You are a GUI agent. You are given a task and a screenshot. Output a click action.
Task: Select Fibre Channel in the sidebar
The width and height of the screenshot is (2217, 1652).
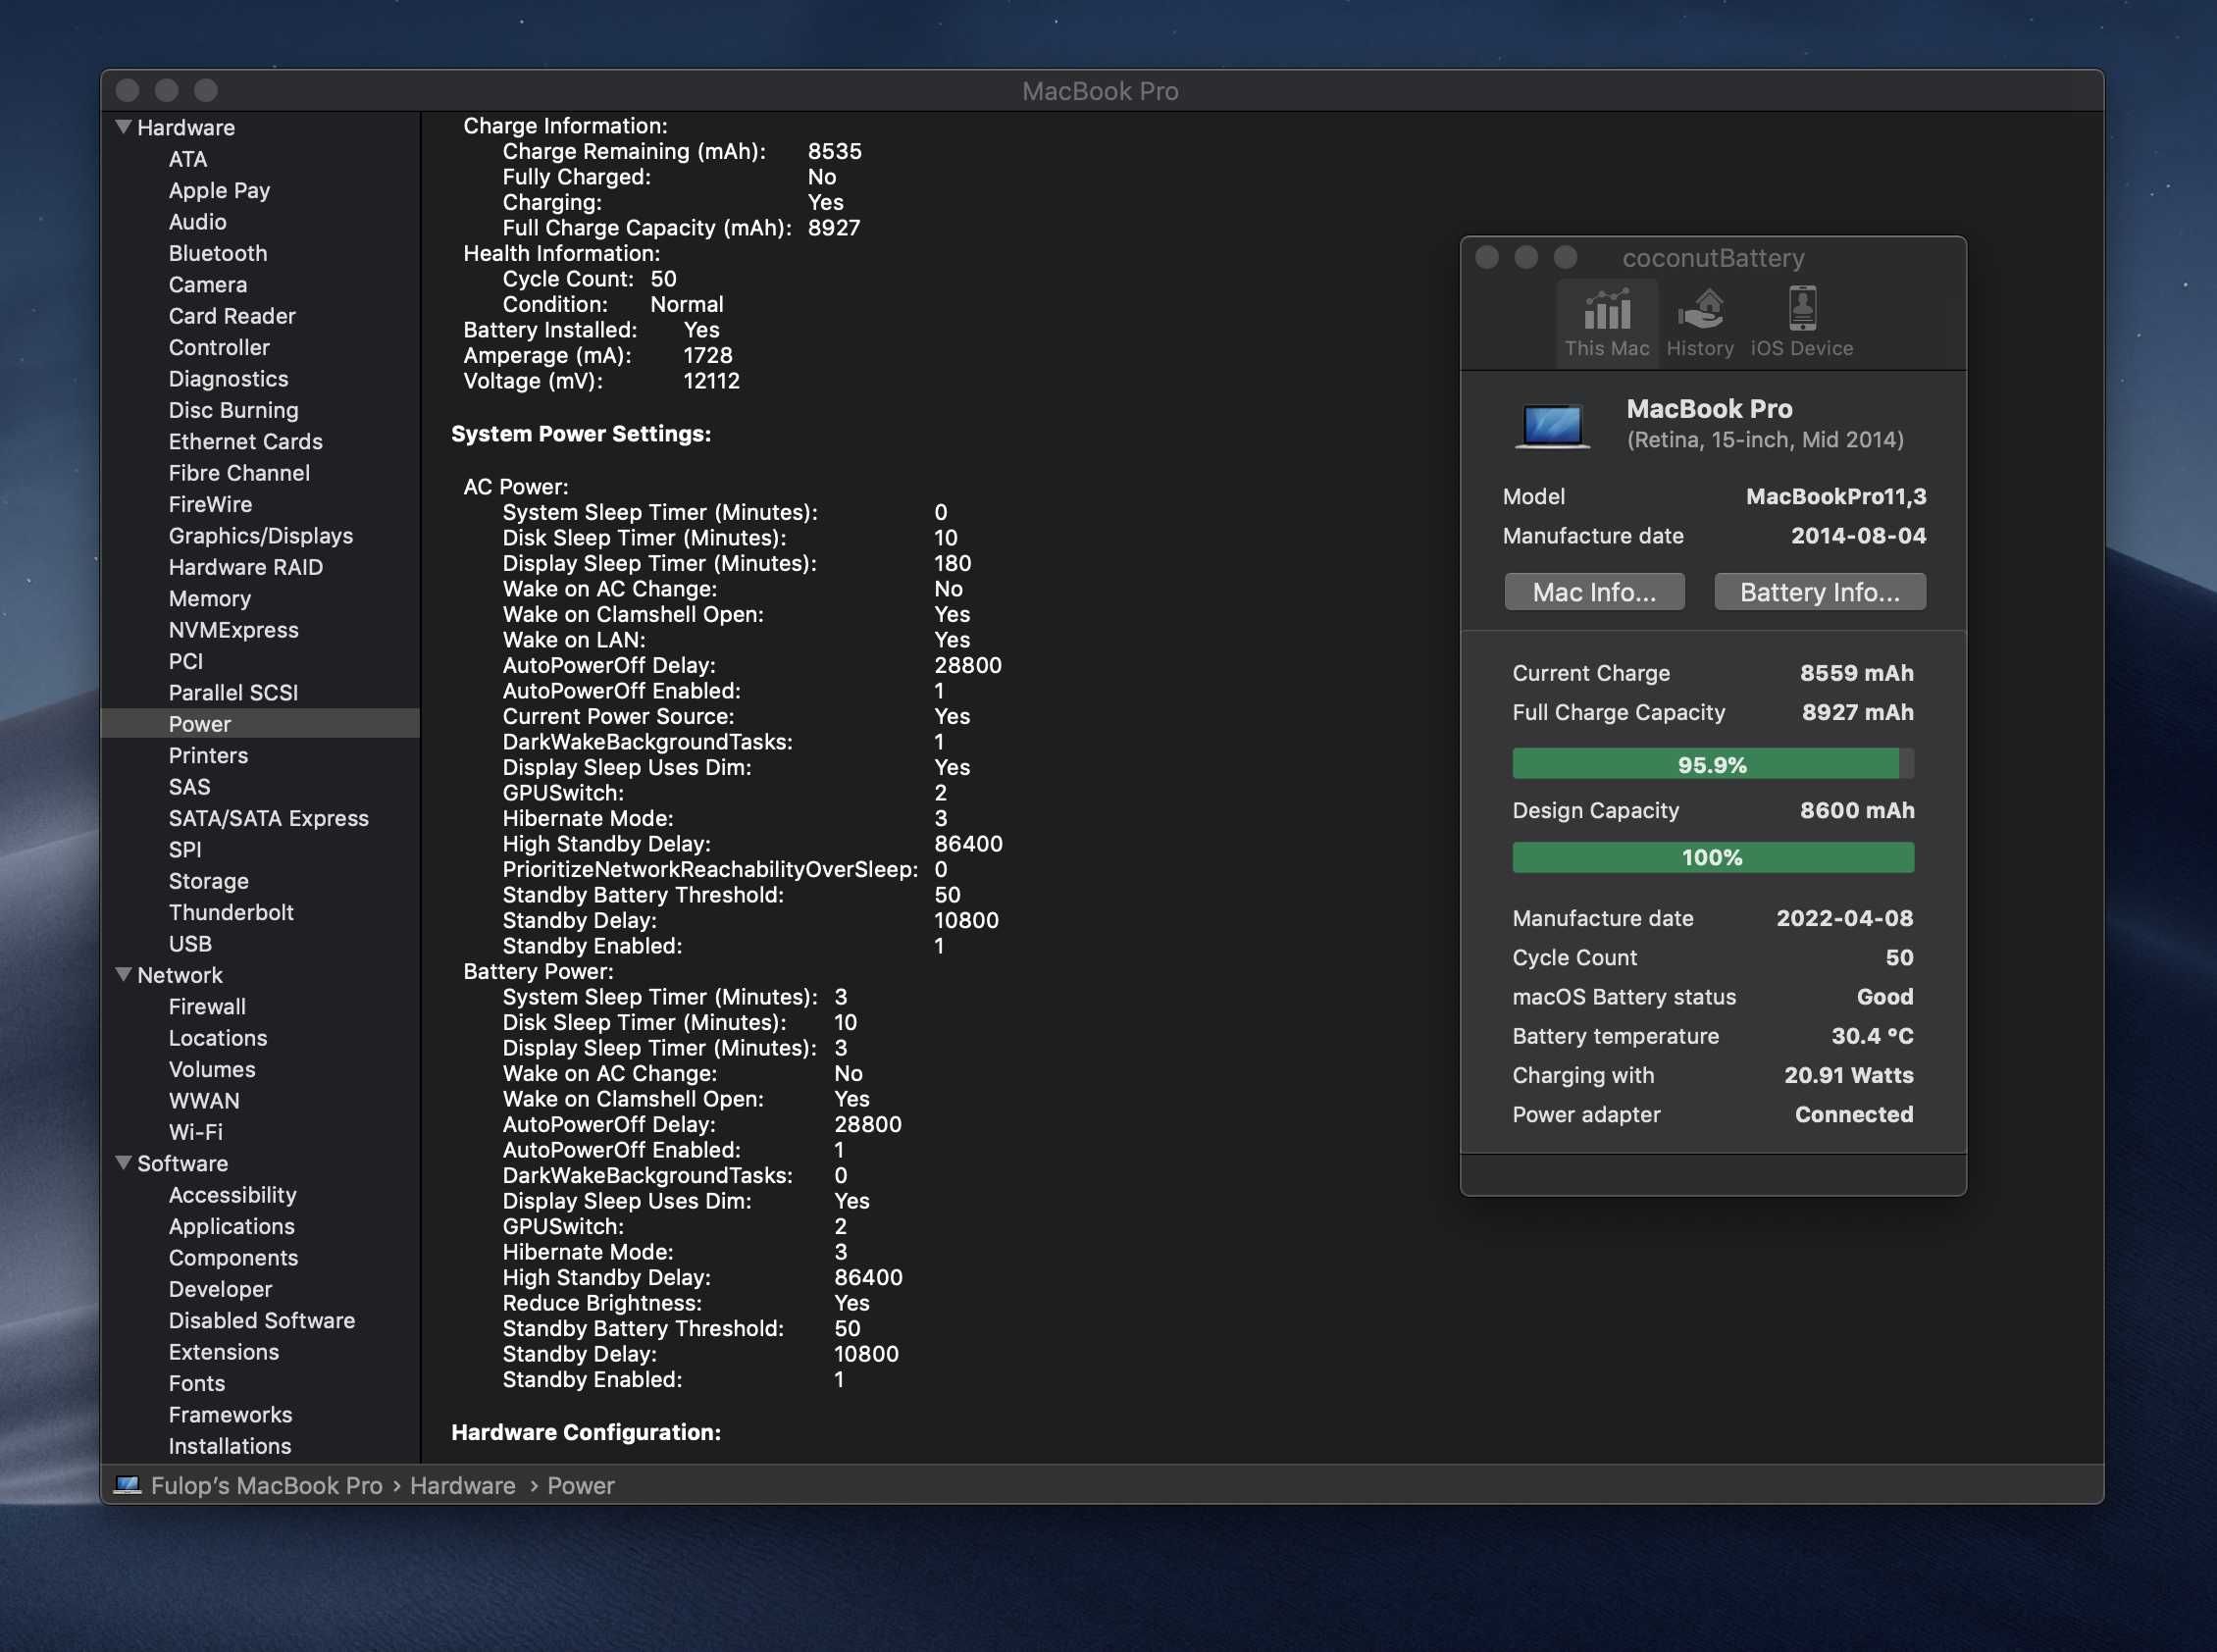[x=239, y=473]
